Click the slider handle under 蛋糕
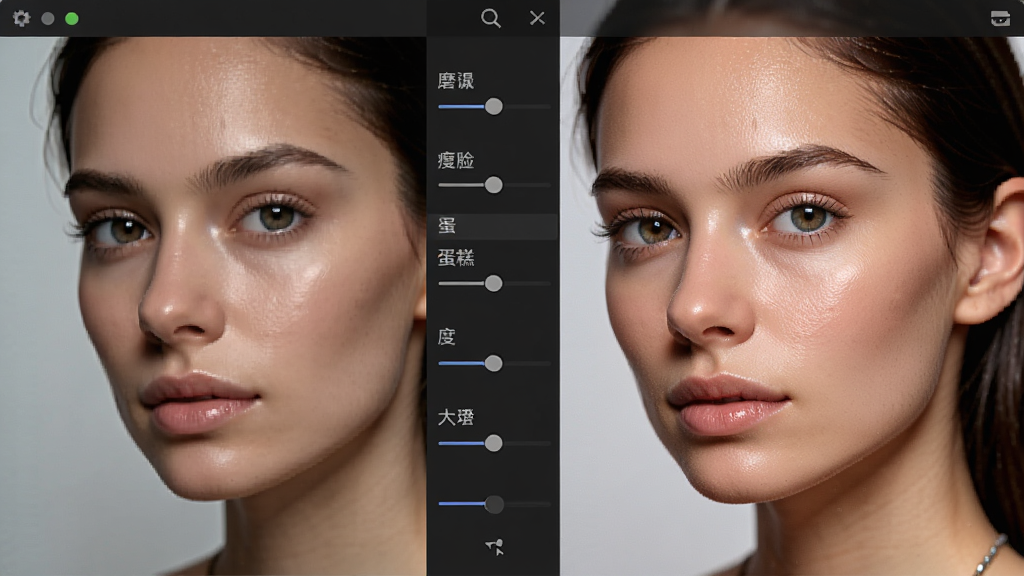 494,283
